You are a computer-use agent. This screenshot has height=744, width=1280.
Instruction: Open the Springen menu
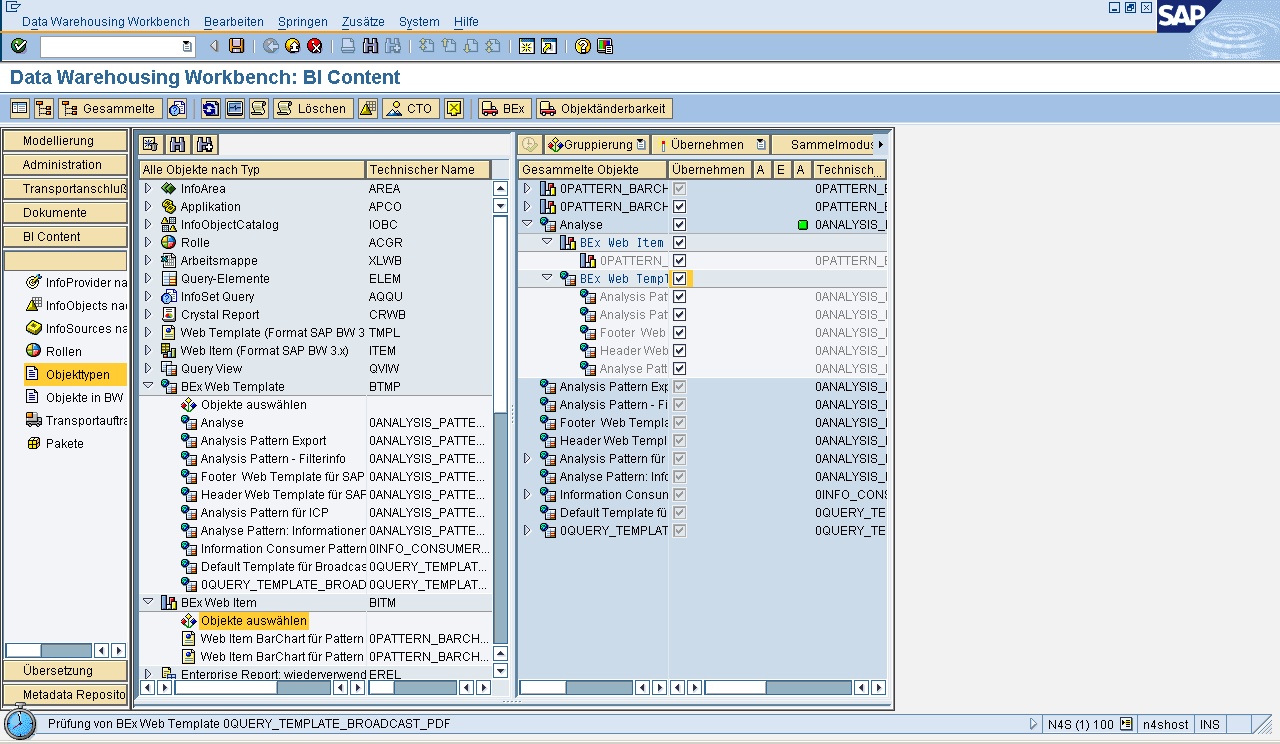pos(302,21)
